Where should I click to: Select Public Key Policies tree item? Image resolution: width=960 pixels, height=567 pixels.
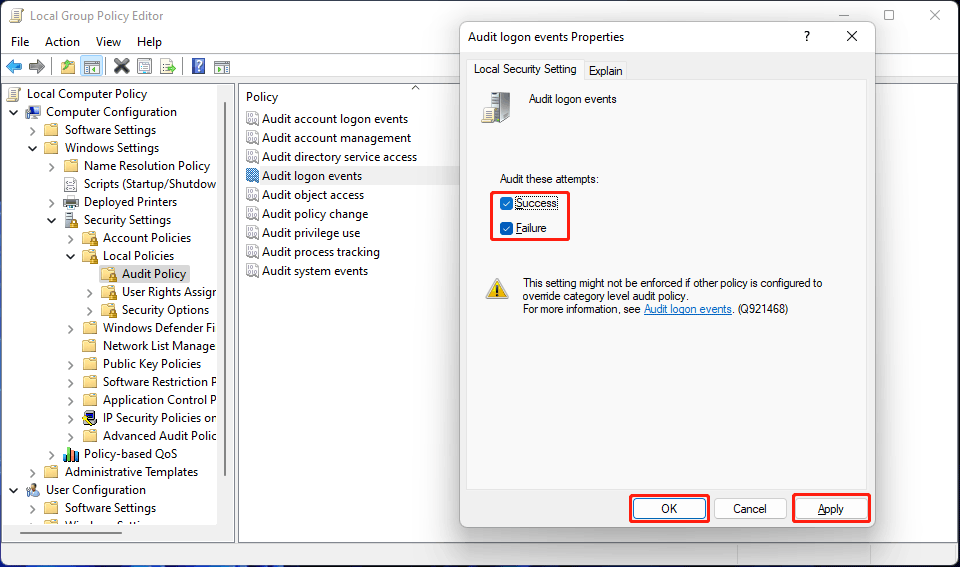(x=151, y=364)
